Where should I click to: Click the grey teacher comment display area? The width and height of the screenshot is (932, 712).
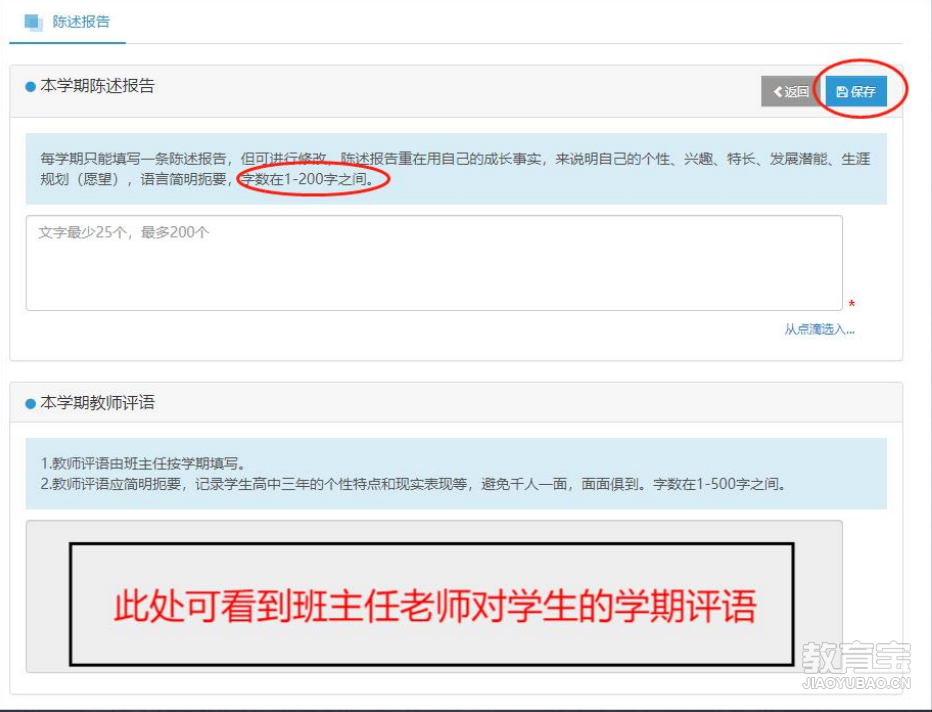tap(434, 596)
